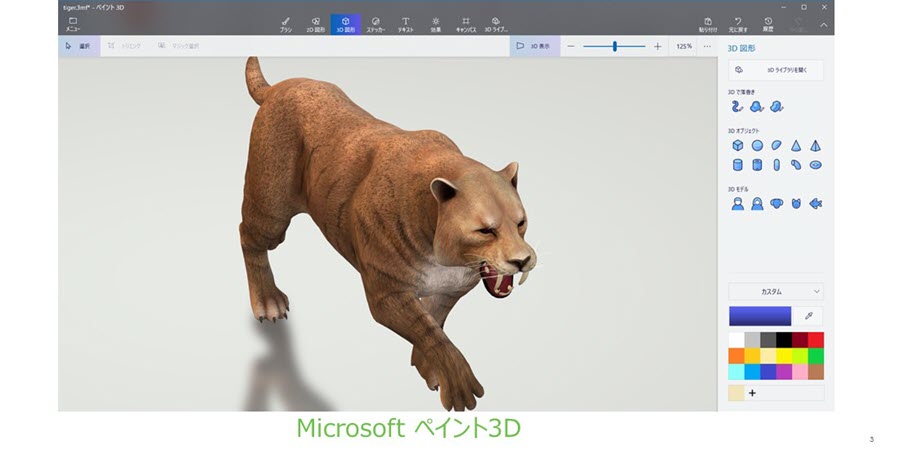Open the Stickers tool

375,23
